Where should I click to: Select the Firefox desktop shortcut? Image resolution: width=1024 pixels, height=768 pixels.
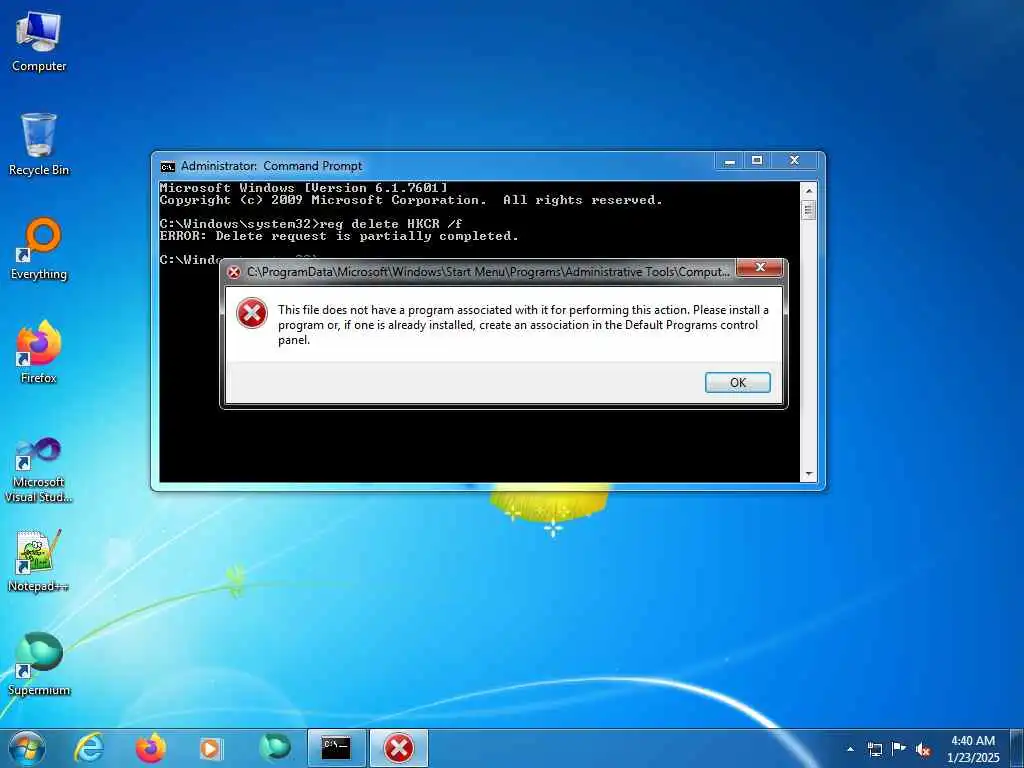coord(39,352)
